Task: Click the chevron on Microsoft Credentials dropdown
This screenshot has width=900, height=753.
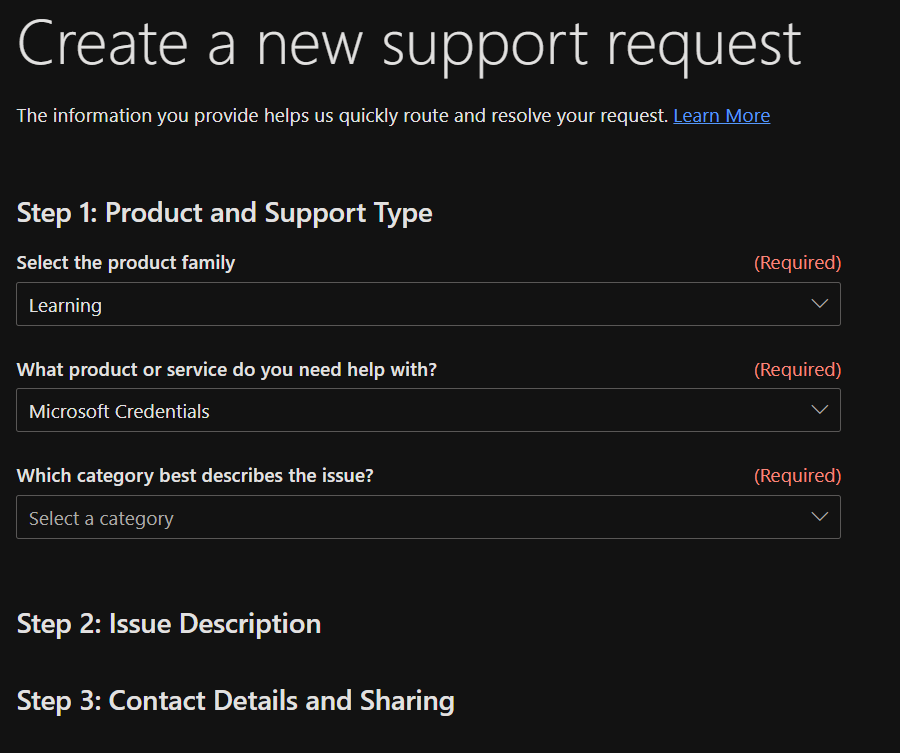Action: [819, 410]
